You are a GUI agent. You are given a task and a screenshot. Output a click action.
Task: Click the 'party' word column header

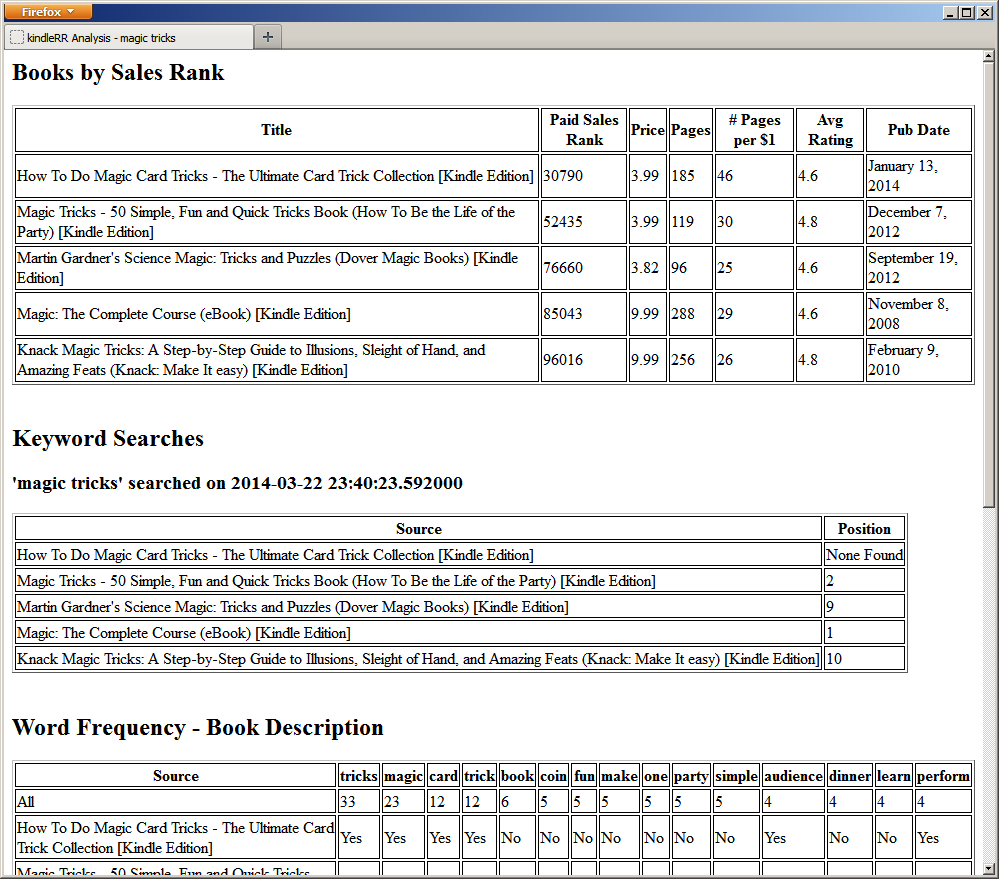point(691,776)
